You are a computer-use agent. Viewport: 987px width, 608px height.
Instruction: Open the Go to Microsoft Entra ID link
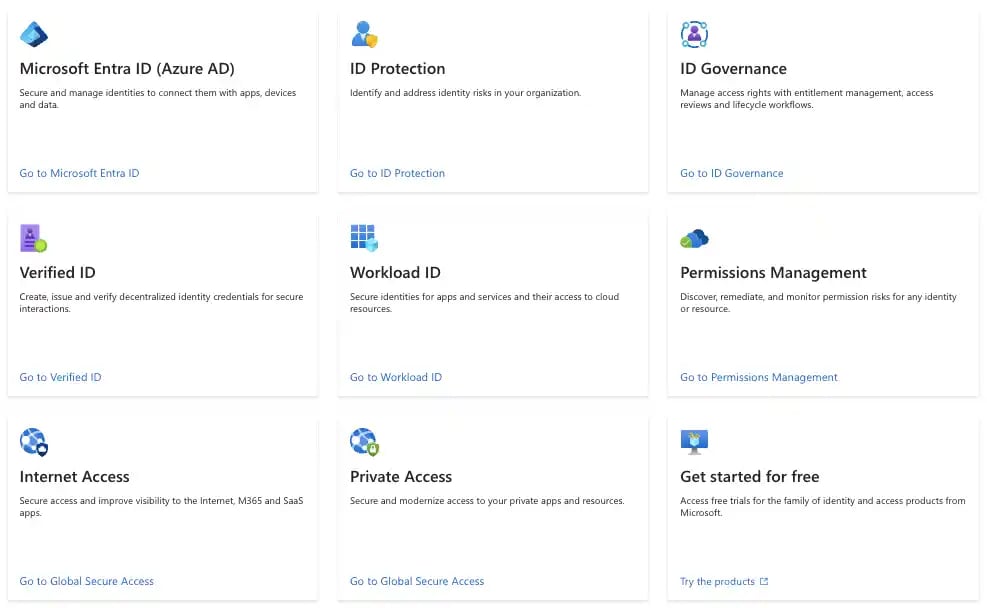click(x=79, y=173)
